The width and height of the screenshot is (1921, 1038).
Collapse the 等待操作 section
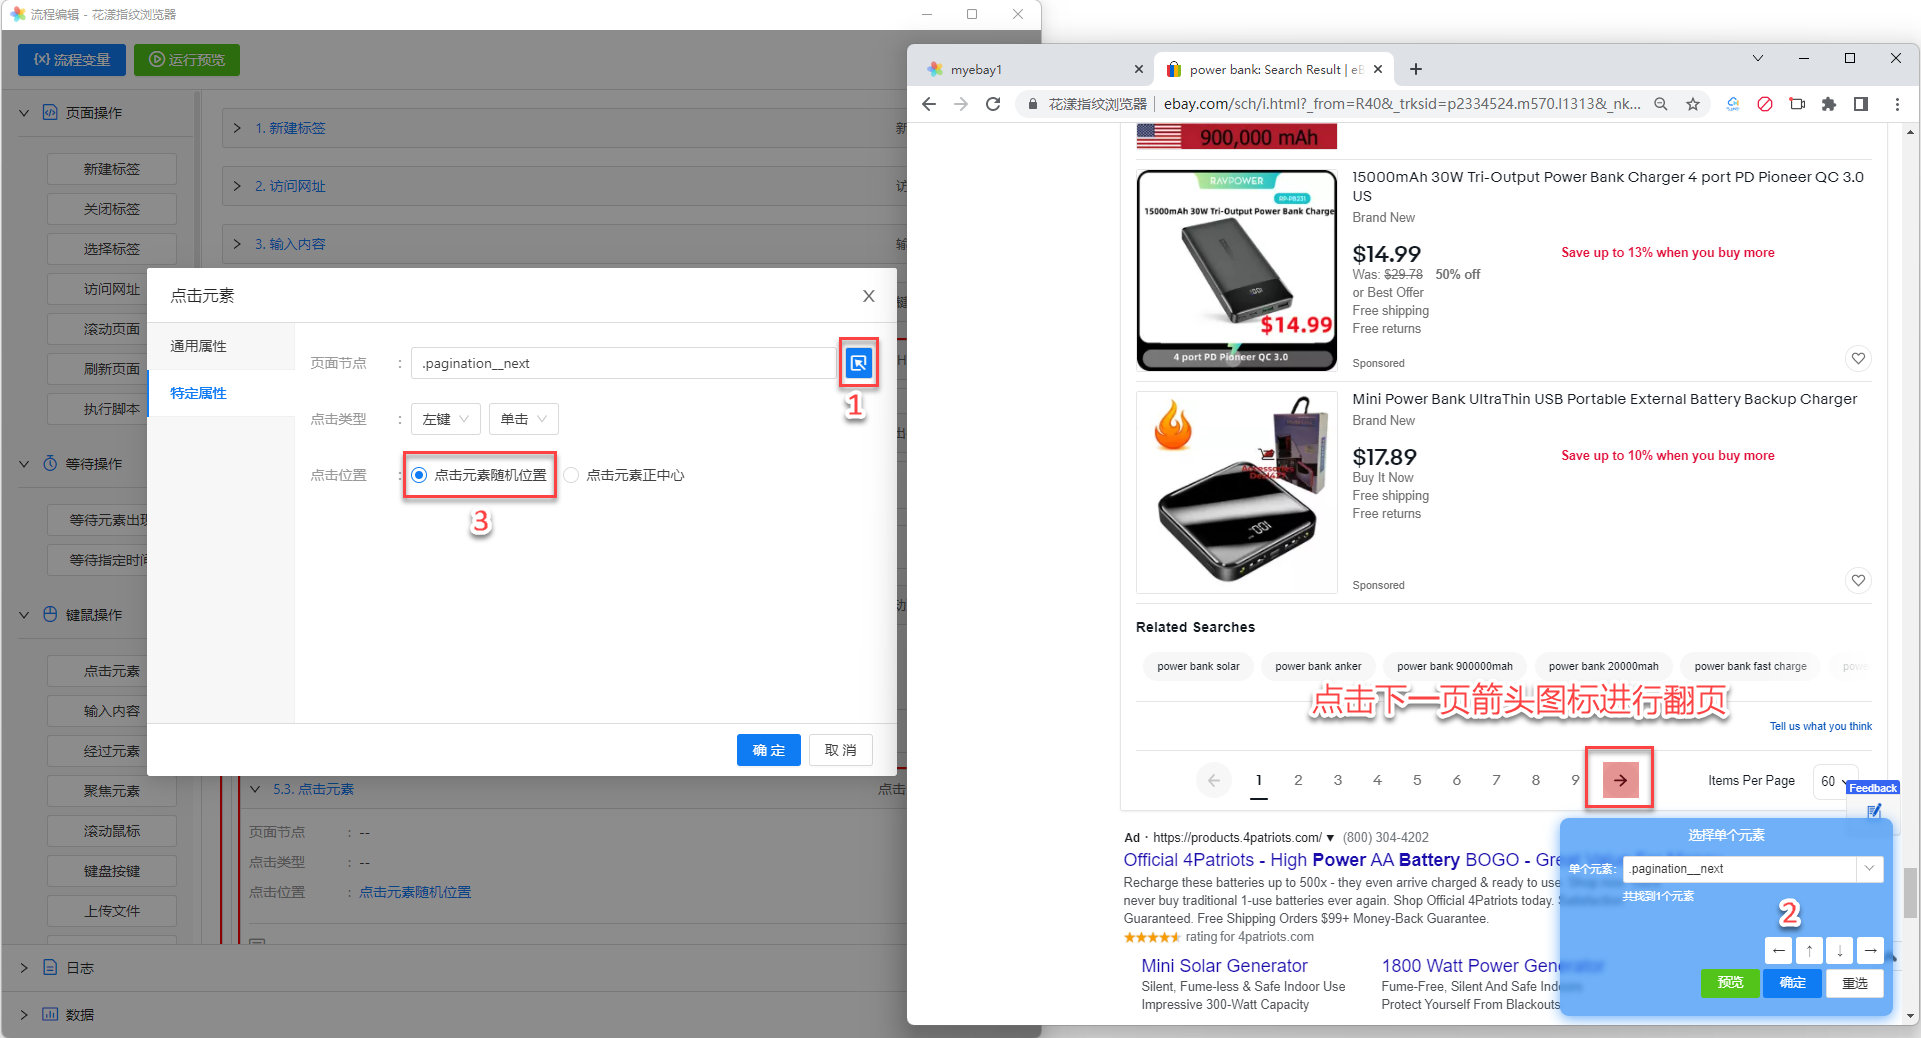point(24,464)
